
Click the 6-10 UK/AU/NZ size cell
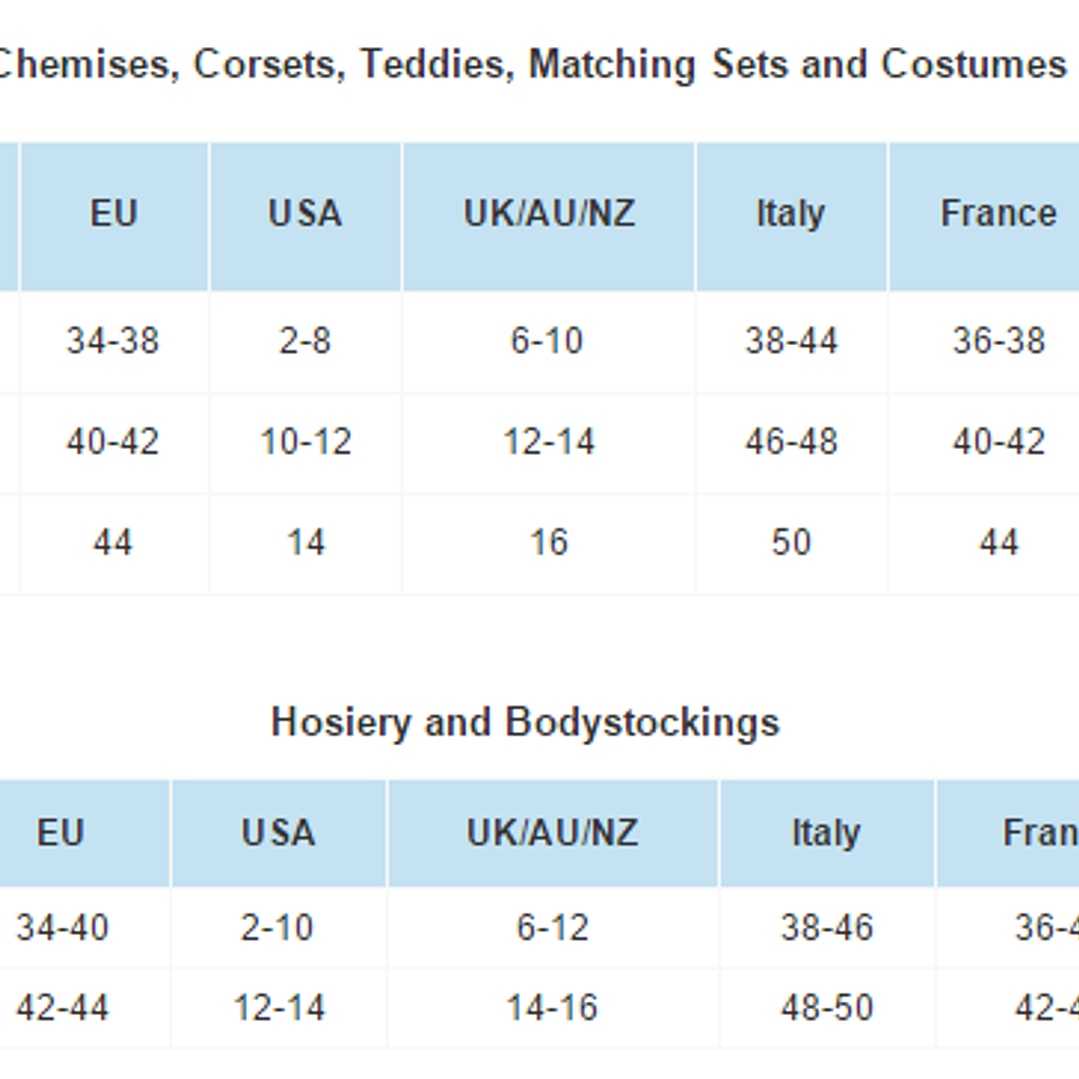pos(547,341)
